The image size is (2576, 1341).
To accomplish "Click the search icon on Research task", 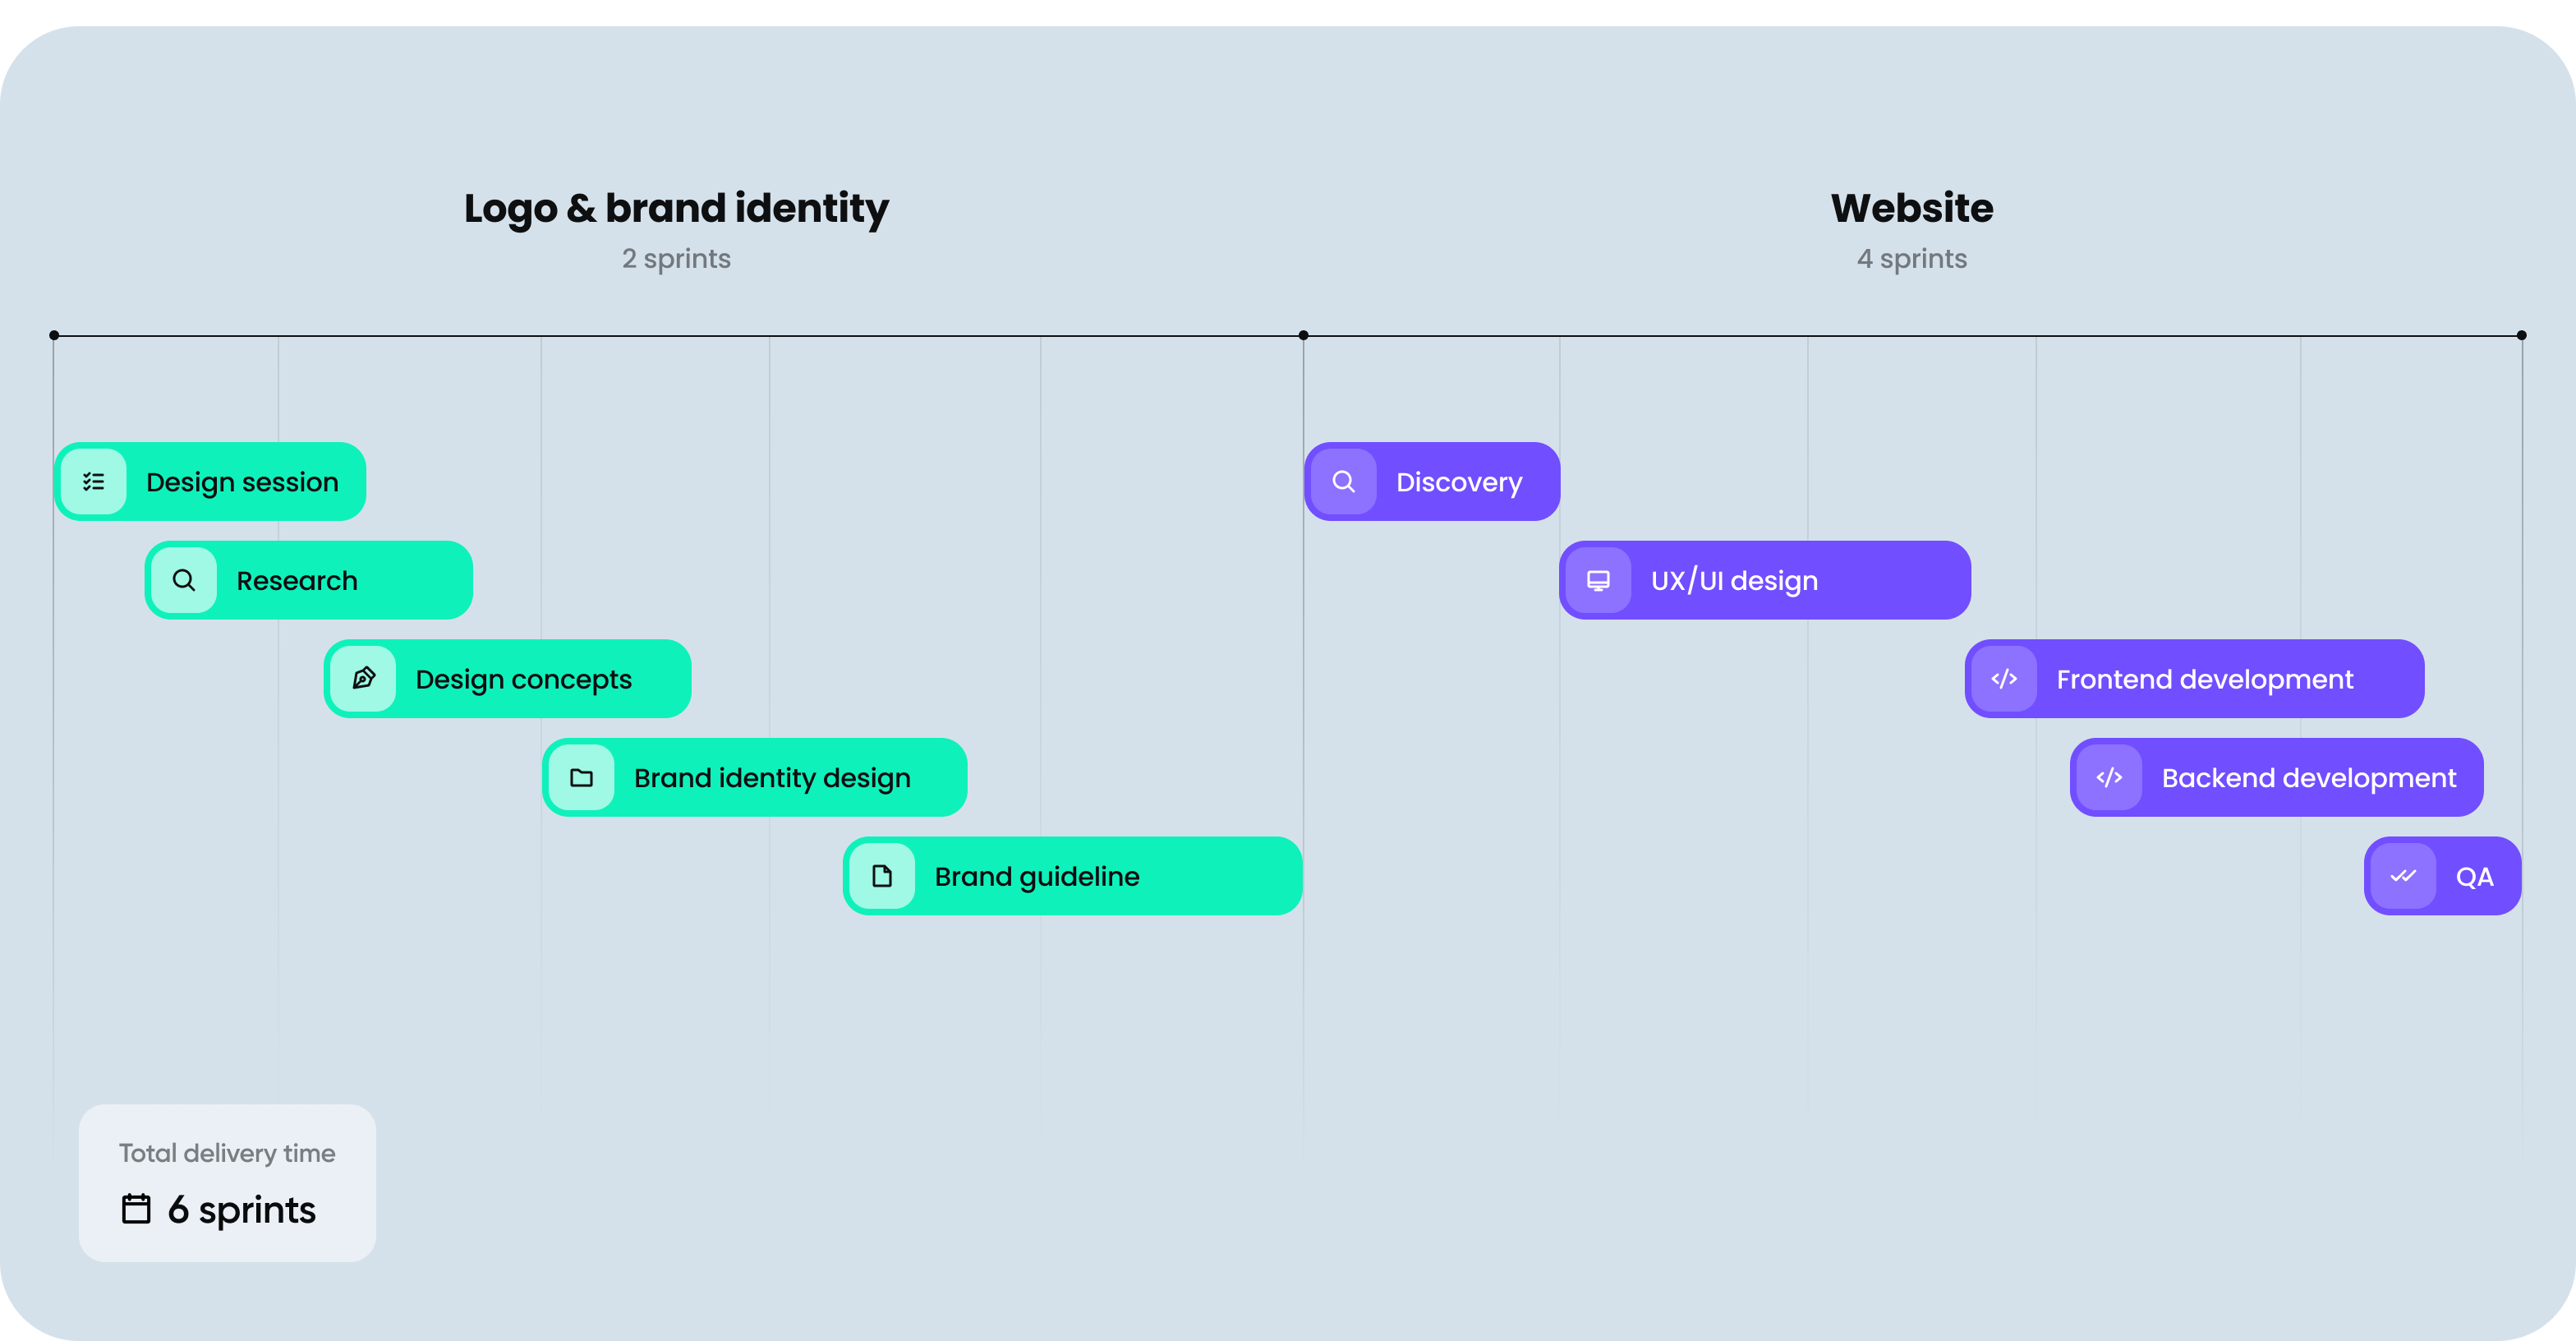I will (x=184, y=579).
